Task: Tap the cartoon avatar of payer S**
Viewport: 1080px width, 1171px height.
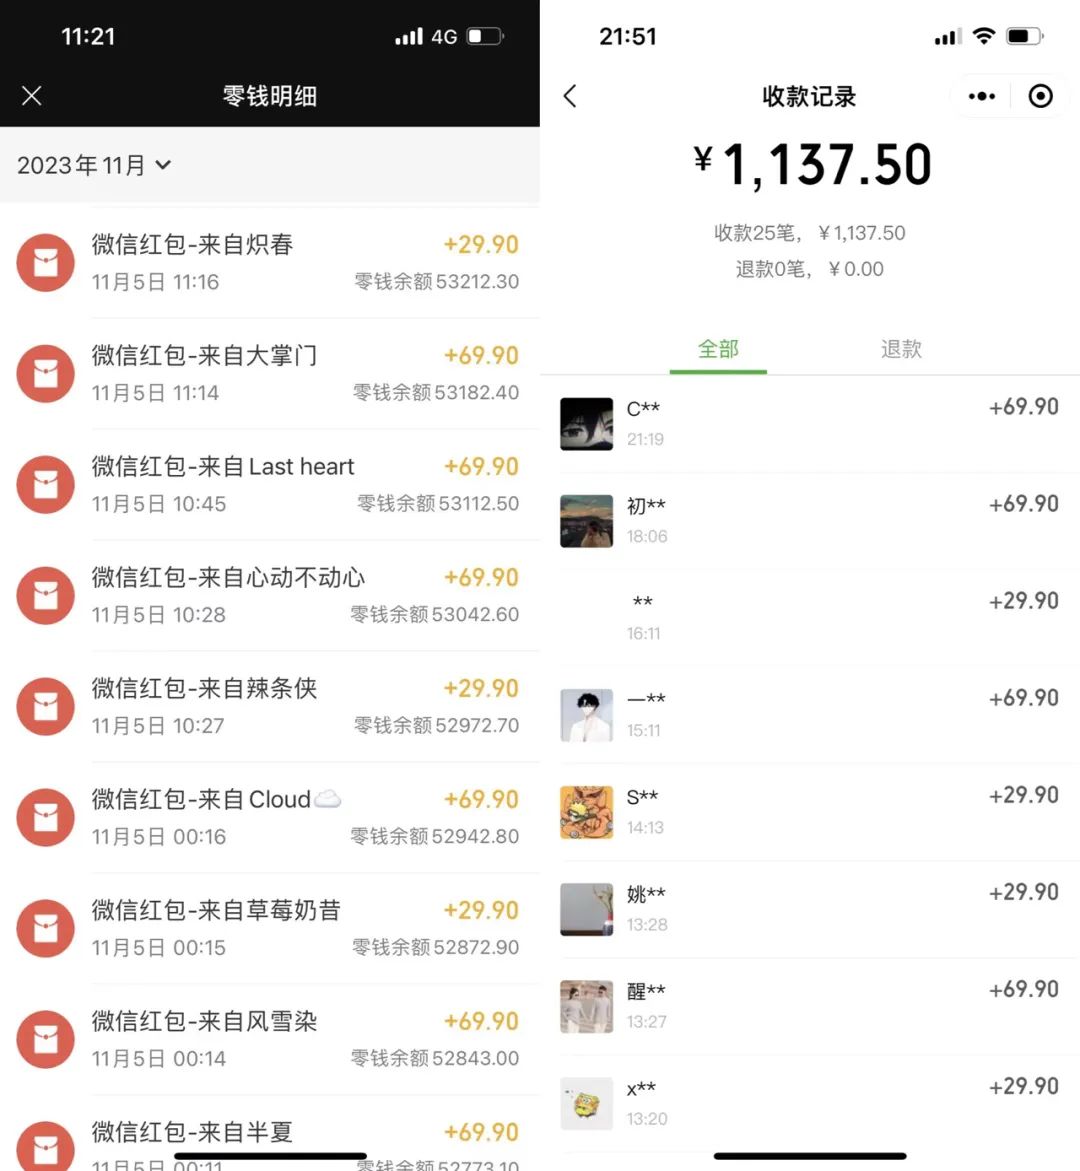Action: click(587, 812)
